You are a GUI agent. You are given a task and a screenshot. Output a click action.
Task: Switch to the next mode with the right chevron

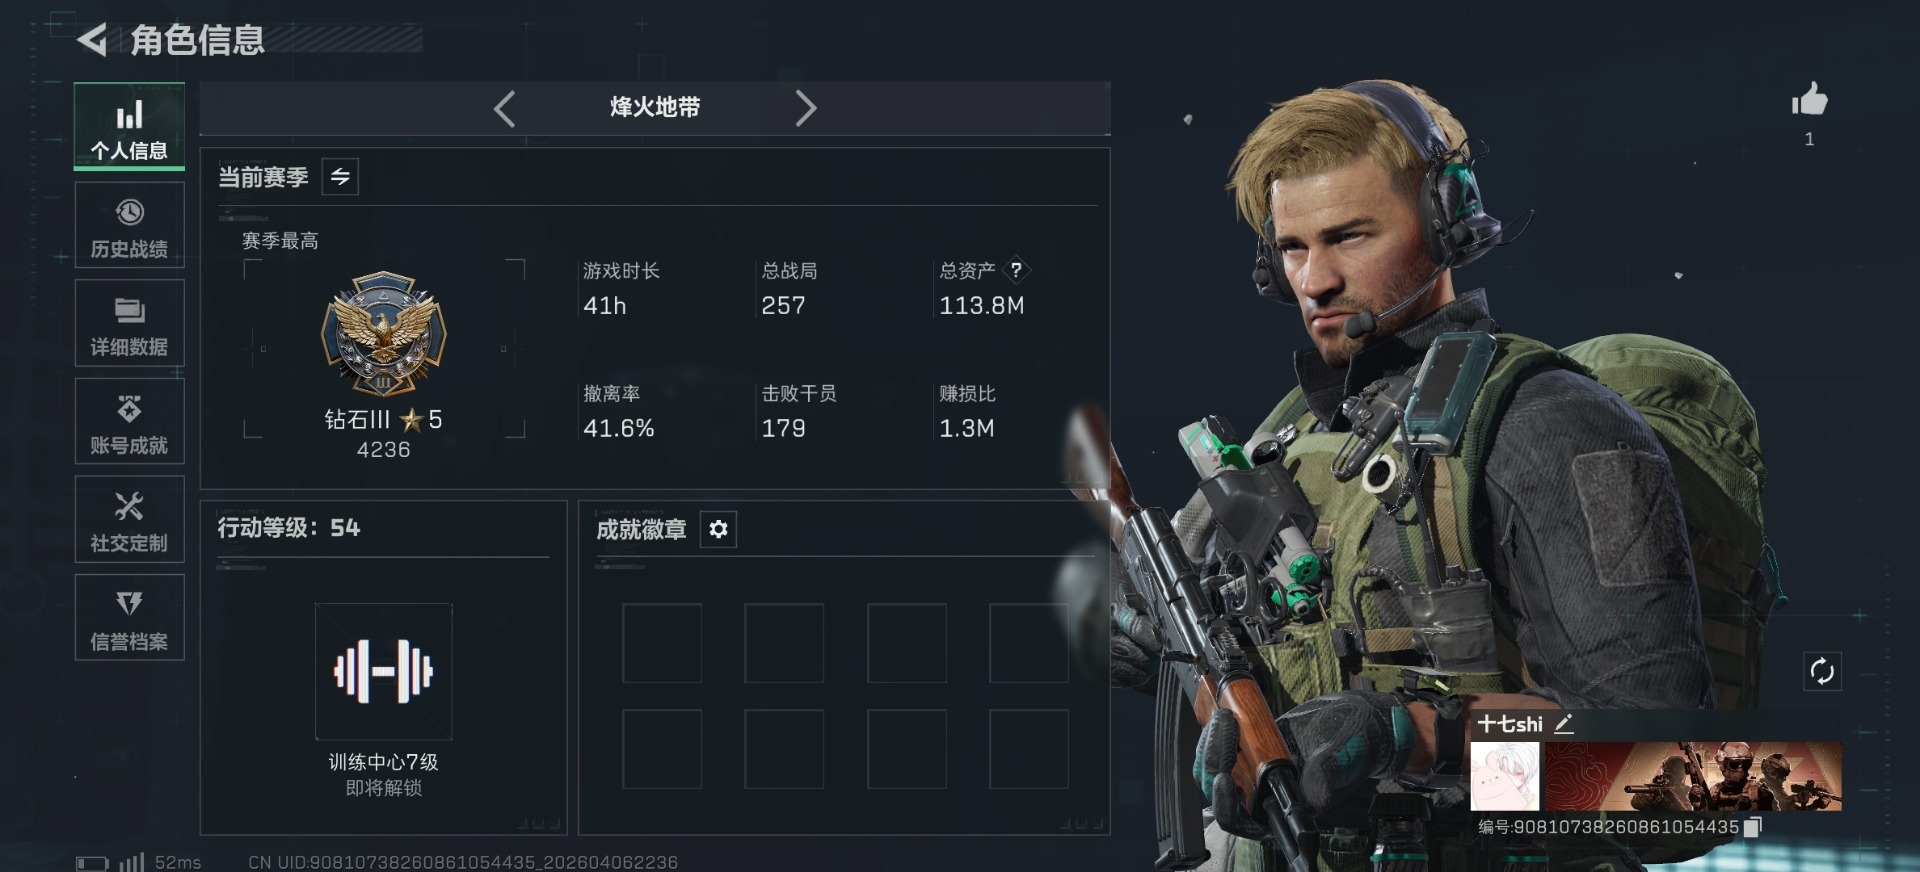coord(805,108)
